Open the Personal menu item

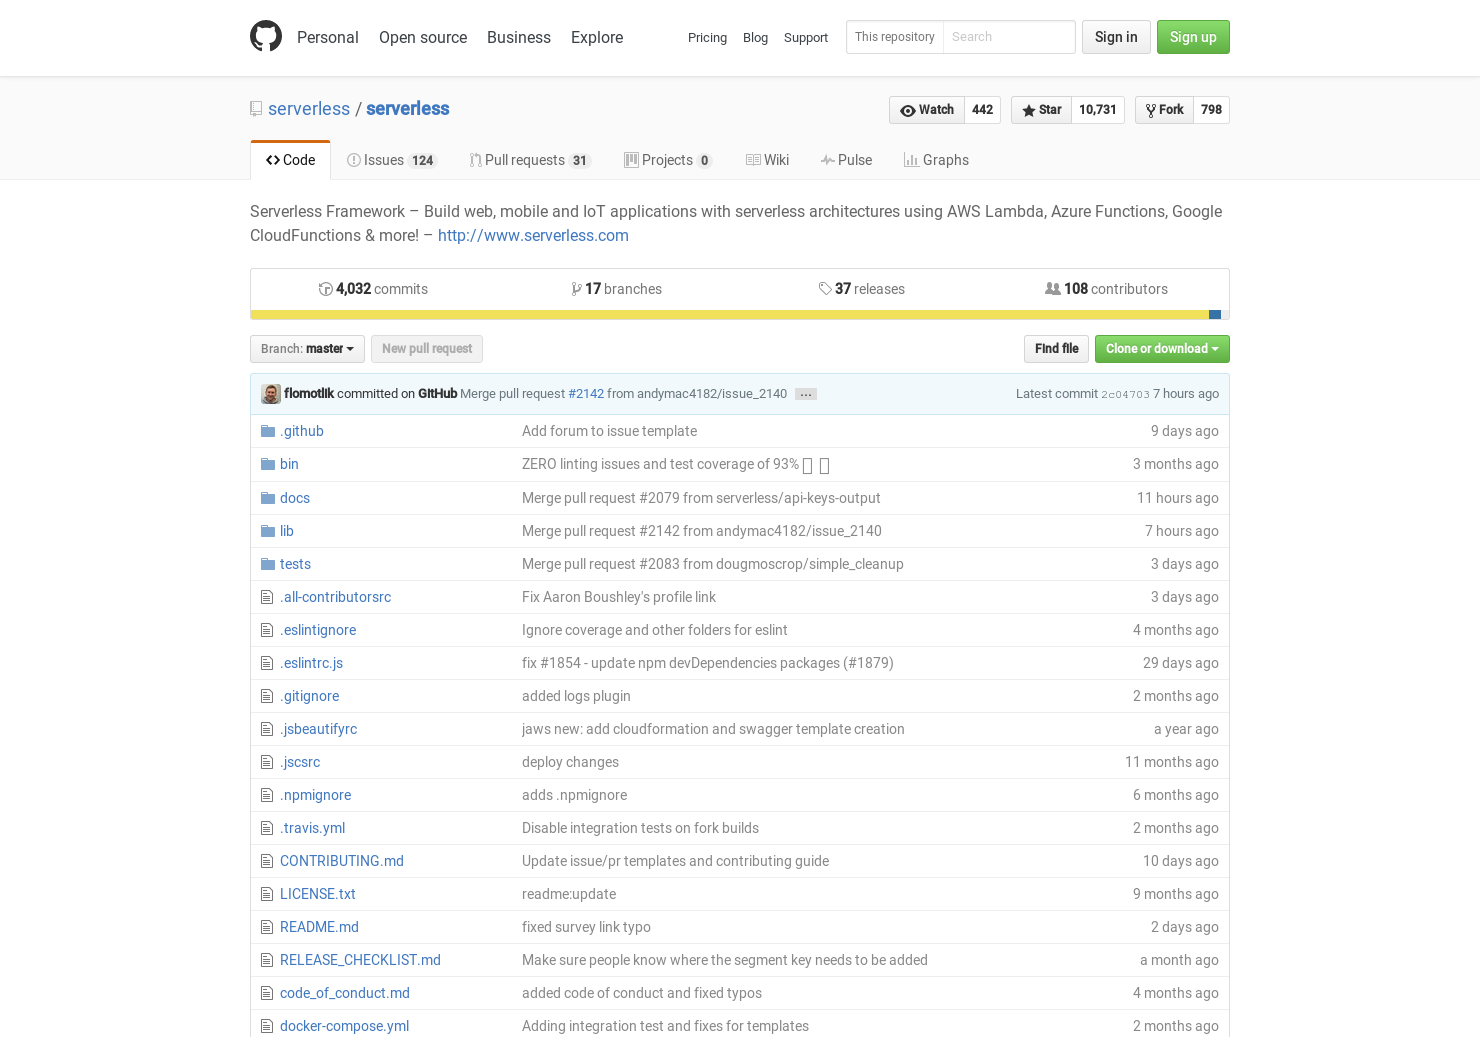click(328, 37)
